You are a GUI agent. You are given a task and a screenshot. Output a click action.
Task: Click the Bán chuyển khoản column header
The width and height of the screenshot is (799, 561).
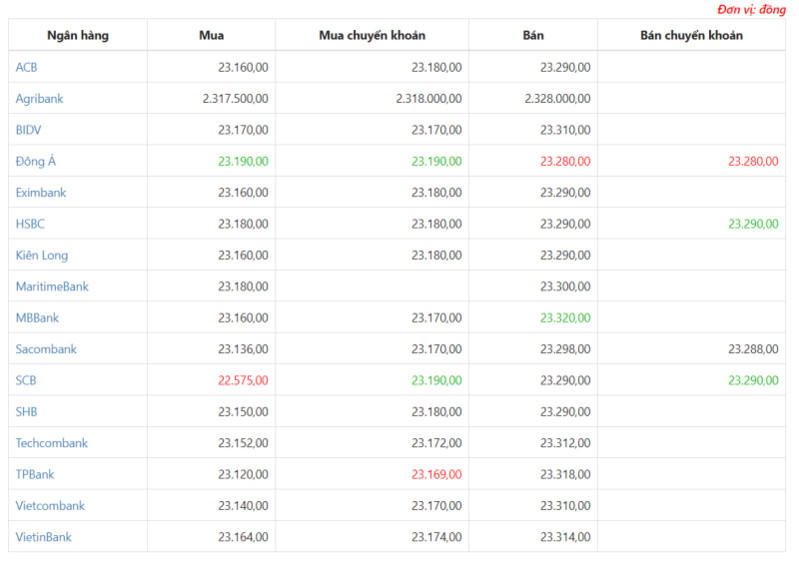point(691,36)
